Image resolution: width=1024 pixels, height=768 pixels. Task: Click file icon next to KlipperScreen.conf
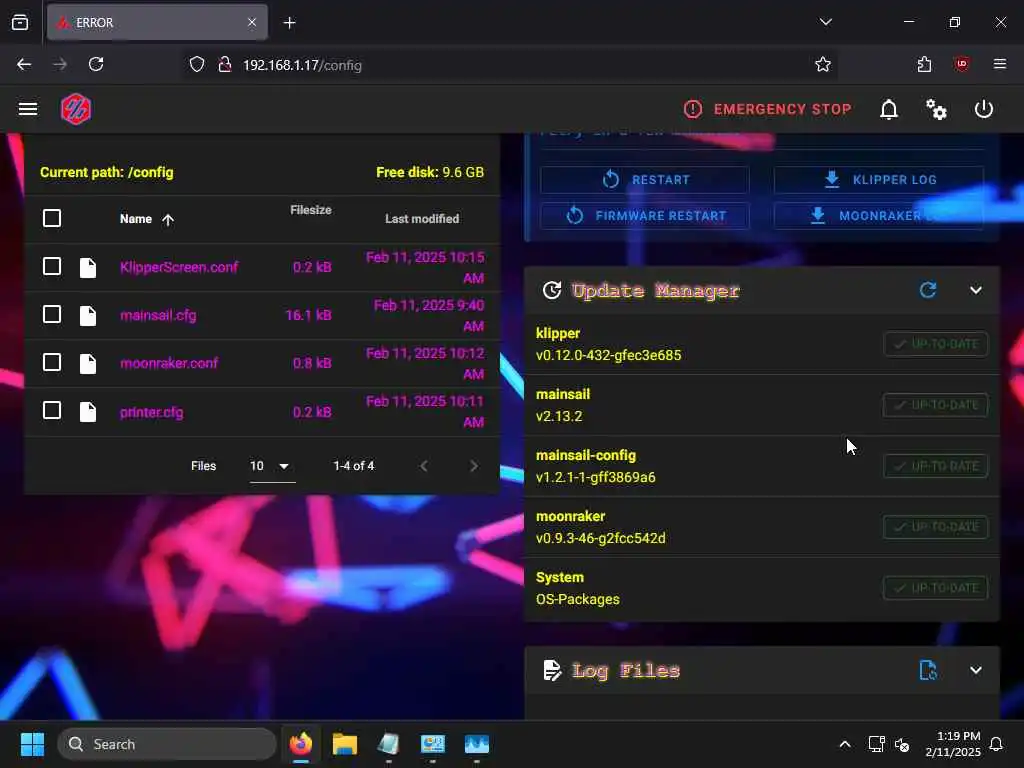88,267
